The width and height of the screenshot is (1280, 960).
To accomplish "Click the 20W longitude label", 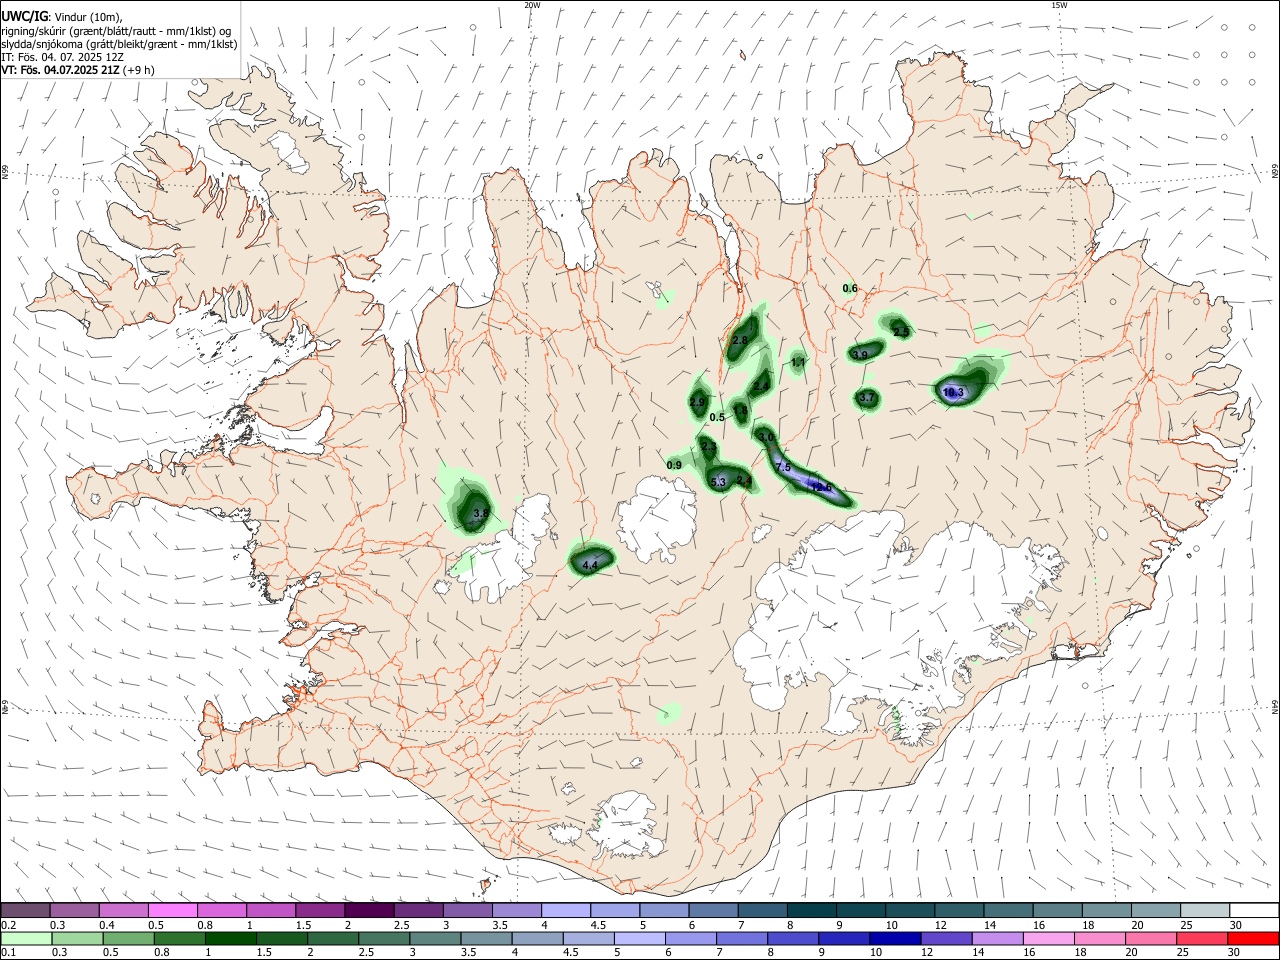I will tap(533, 5).
